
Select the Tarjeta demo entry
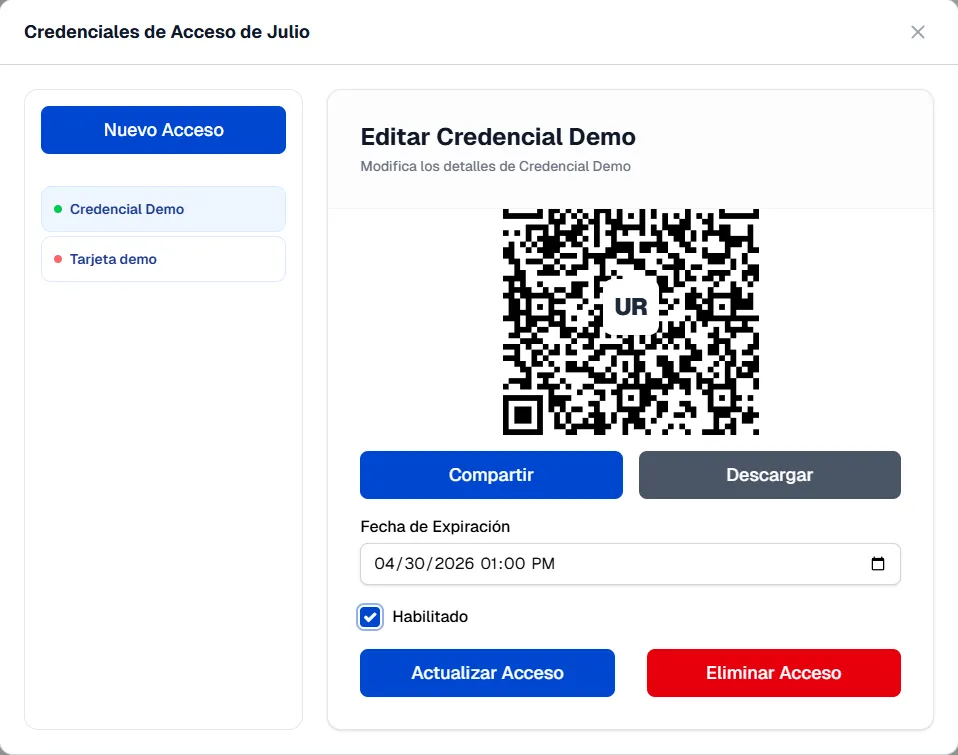coord(163,259)
